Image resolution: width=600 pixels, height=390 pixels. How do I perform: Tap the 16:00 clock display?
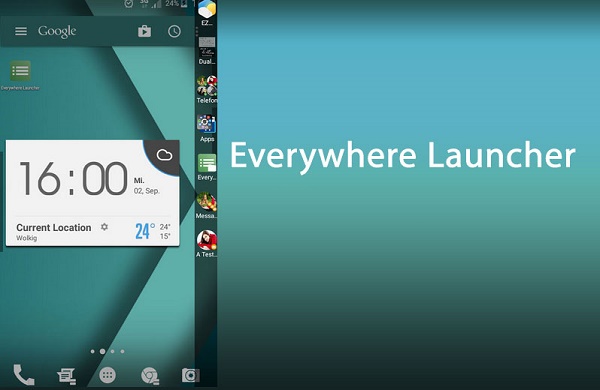[x=73, y=179]
